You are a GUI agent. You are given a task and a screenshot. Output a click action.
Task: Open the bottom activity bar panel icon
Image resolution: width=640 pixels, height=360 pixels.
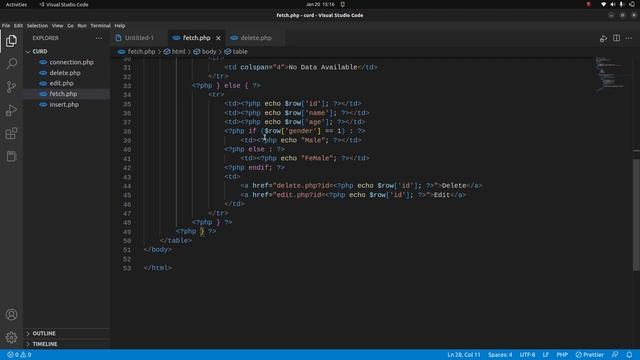coord(11,156)
